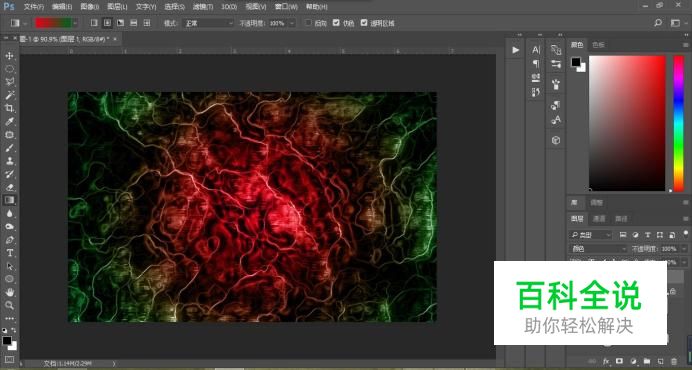
Task: Select the Crop tool
Action: 9,108
